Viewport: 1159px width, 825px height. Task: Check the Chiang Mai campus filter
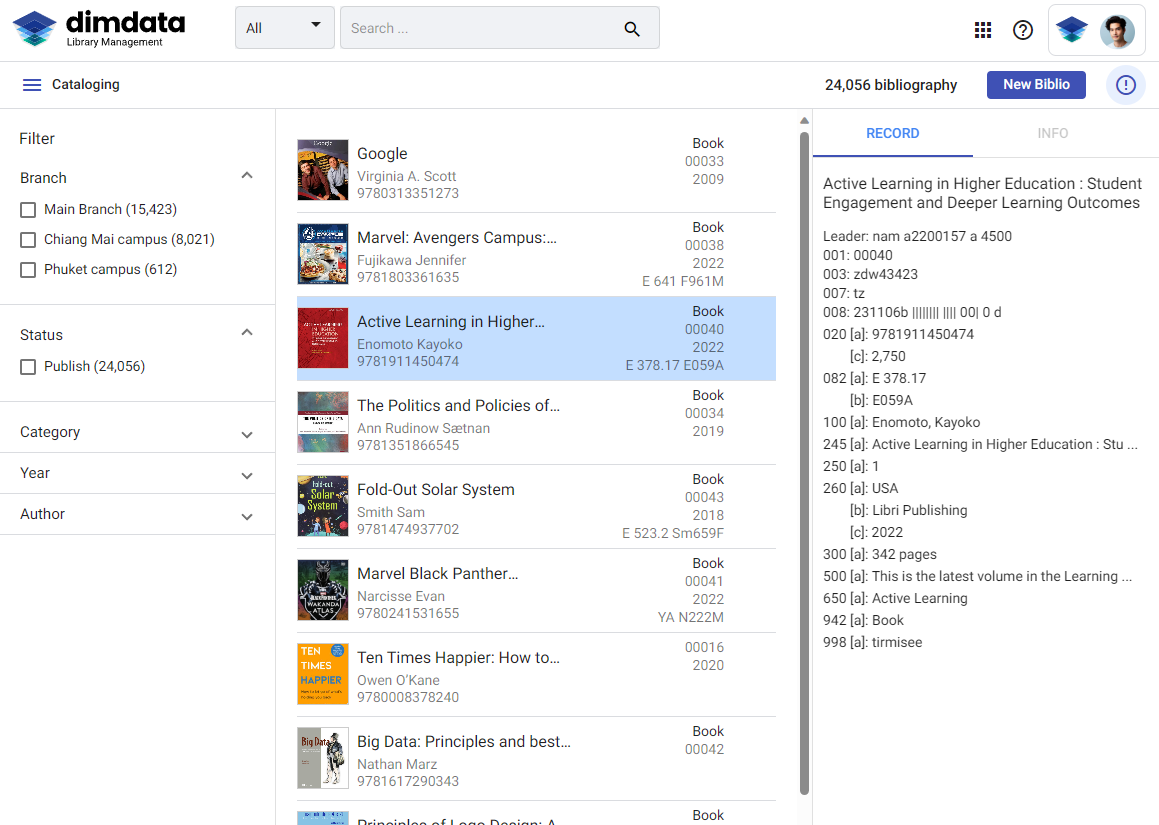pos(28,240)
